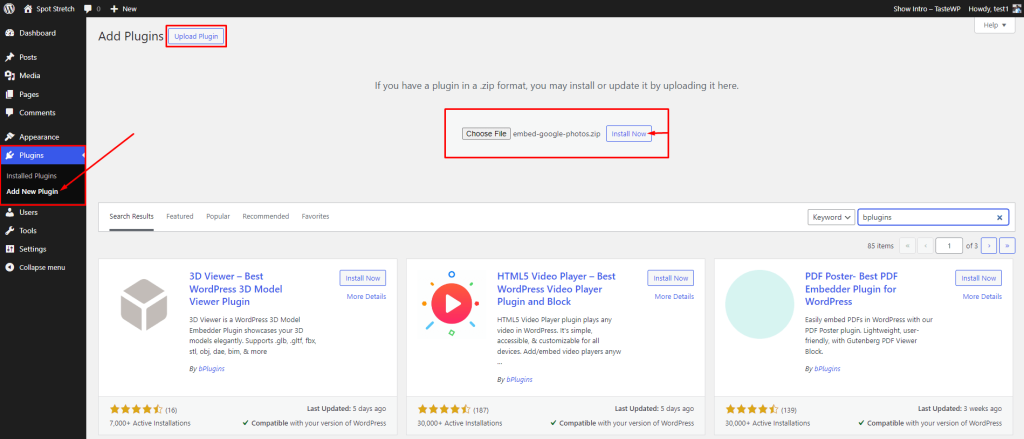
Task: Switch to the Popular tab
Action: [217, 216]
